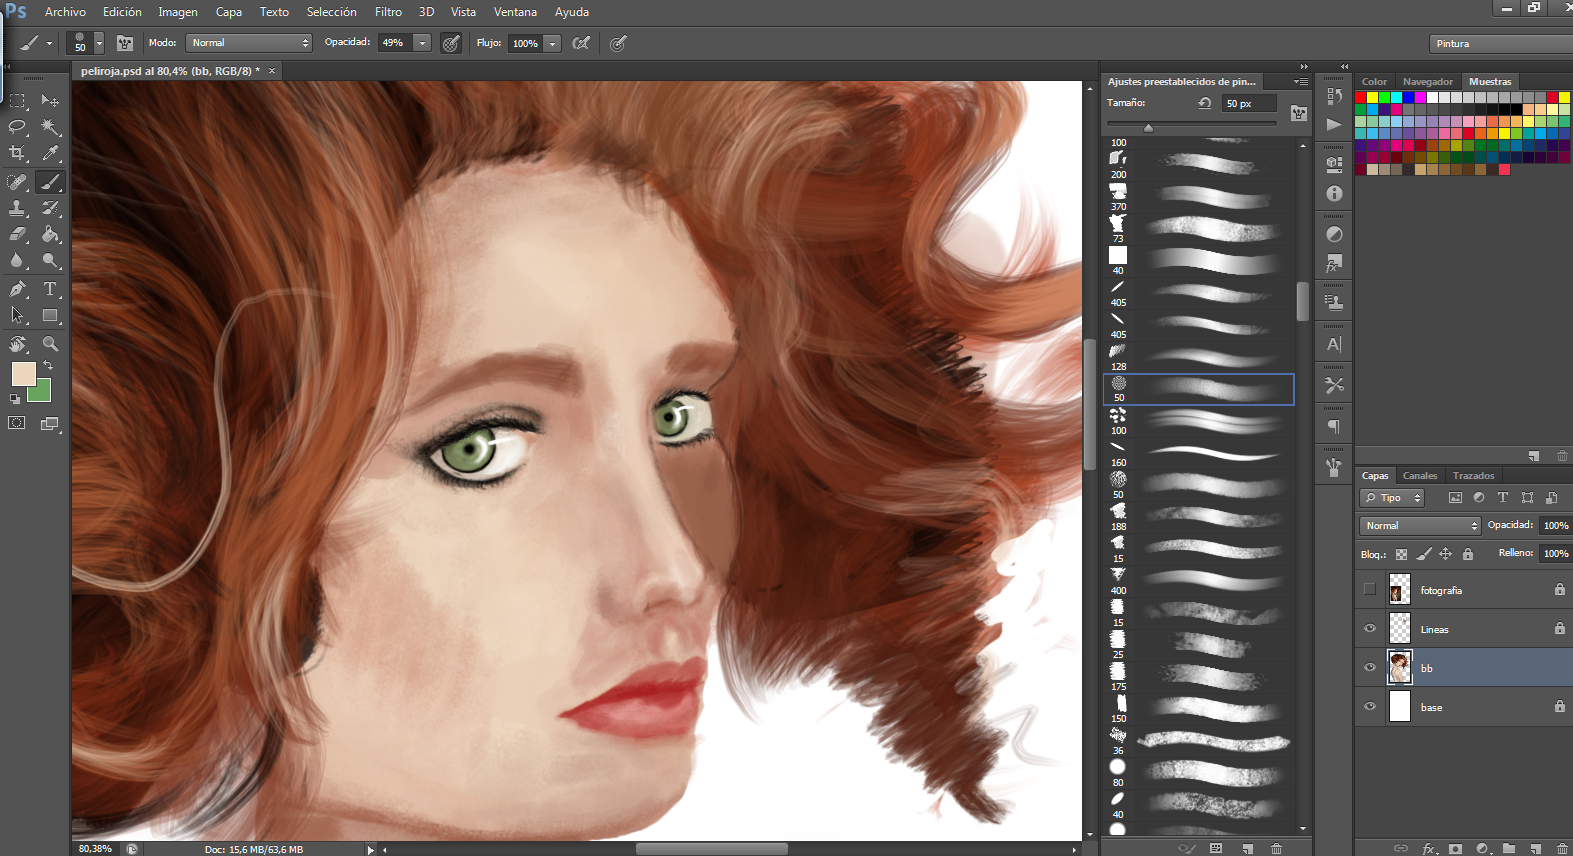Open the brush presets panel menu
The width and height of the screenshot is (1573, 856).
pyautogui.click(x=1301, y=82)
